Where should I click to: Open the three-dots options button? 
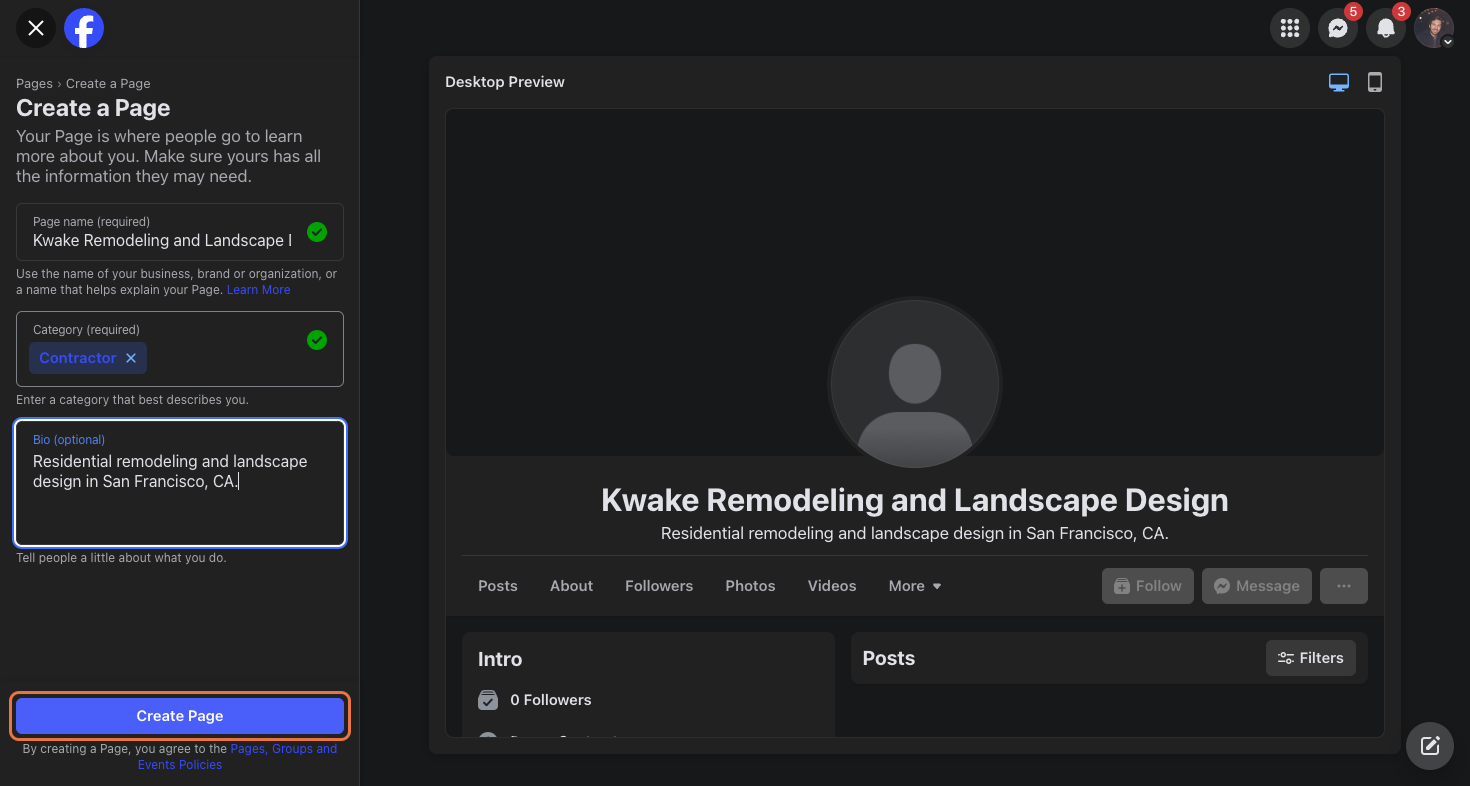(x=1344, y=586)
